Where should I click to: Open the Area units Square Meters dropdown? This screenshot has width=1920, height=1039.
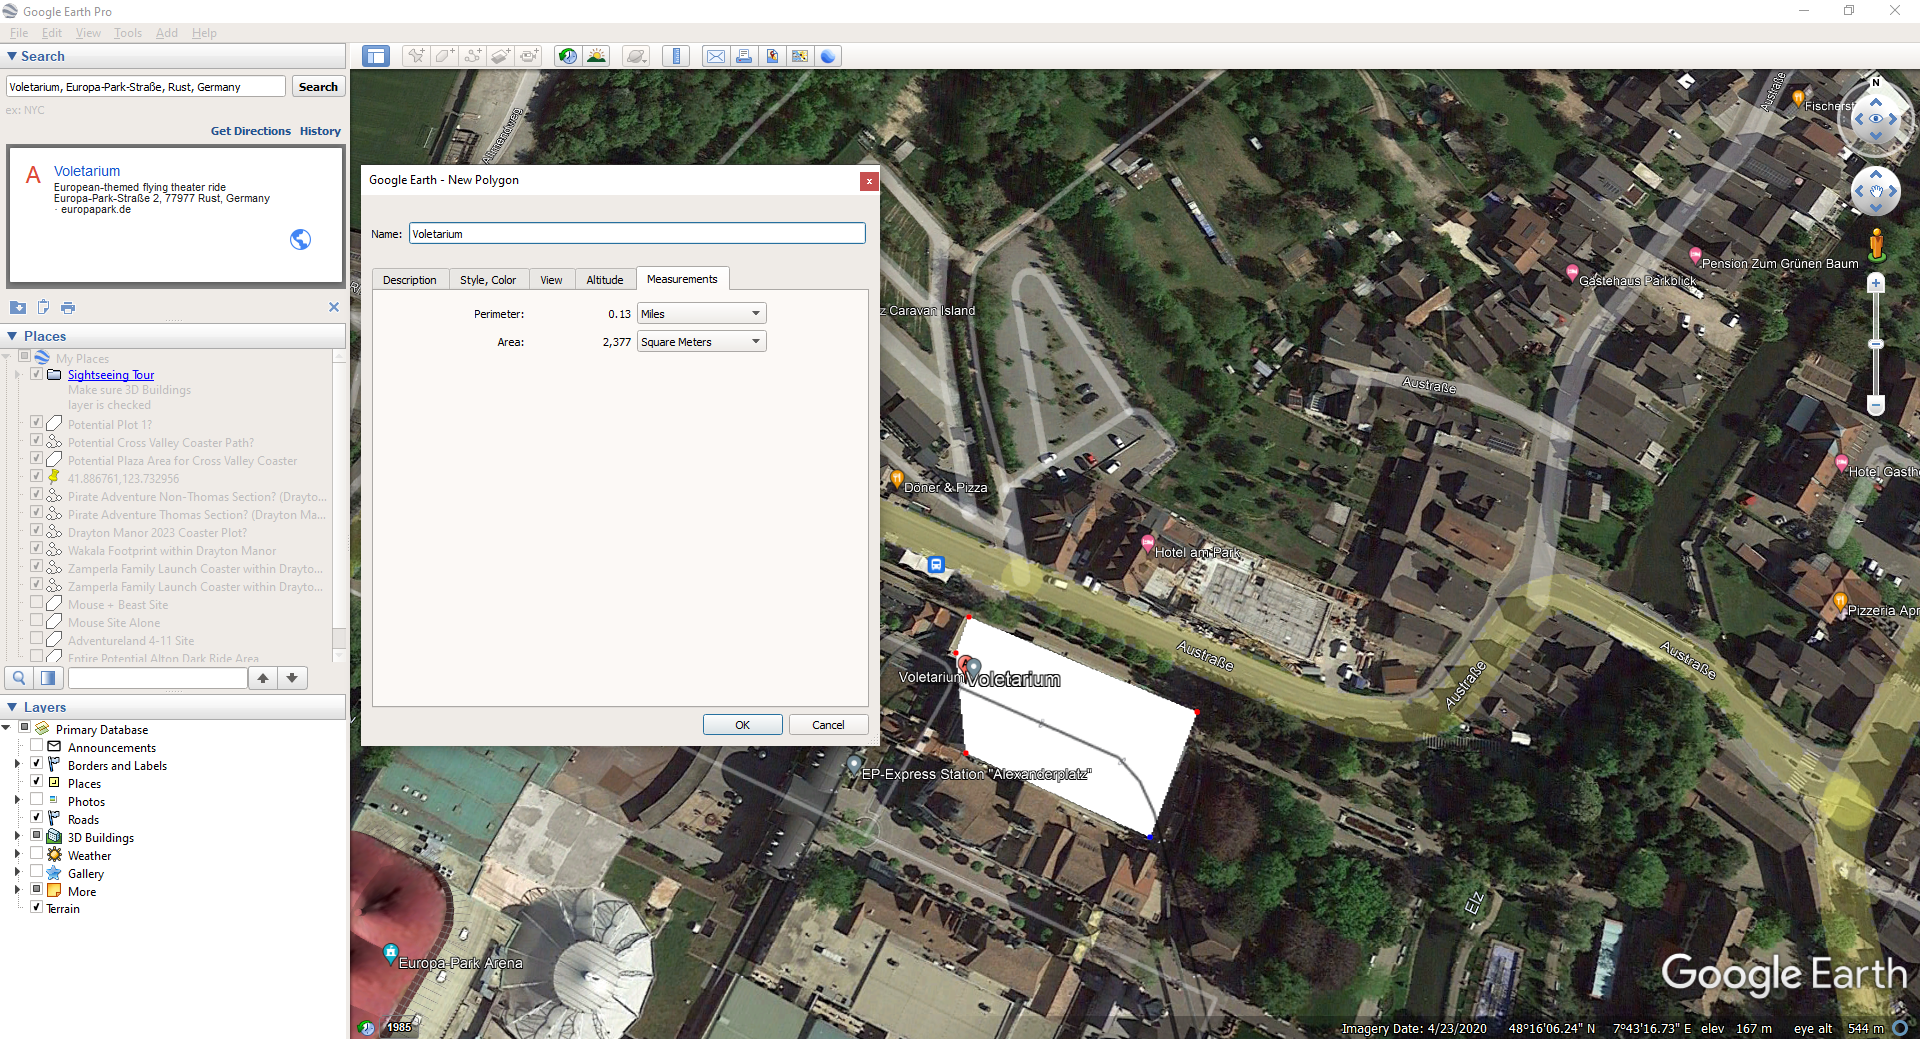[702, 341]
